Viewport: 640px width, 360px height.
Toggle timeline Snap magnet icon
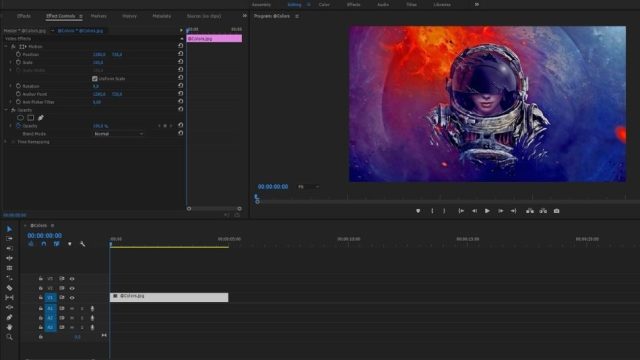44,244
